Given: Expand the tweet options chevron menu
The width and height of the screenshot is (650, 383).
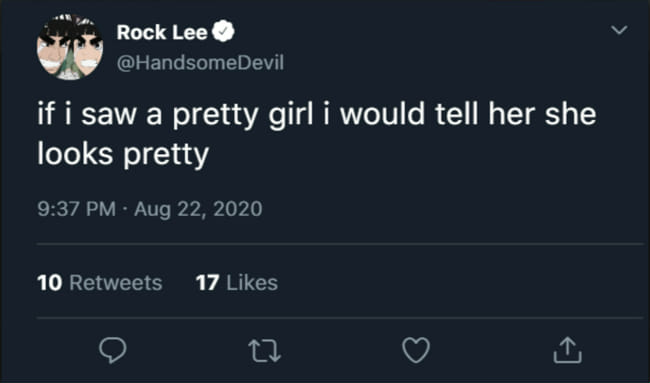Looking at the screenshot, I should click(x=619, y=30).
